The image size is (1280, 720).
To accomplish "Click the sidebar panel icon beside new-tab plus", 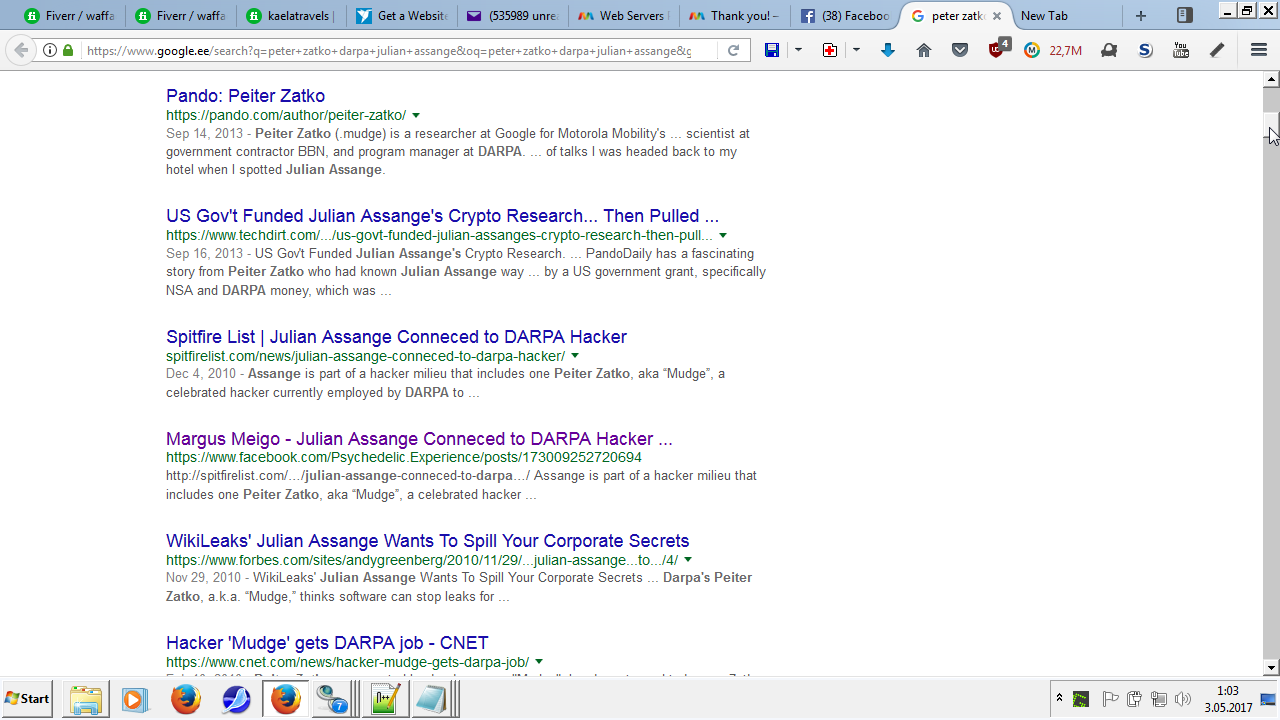I will point(1185,15).
